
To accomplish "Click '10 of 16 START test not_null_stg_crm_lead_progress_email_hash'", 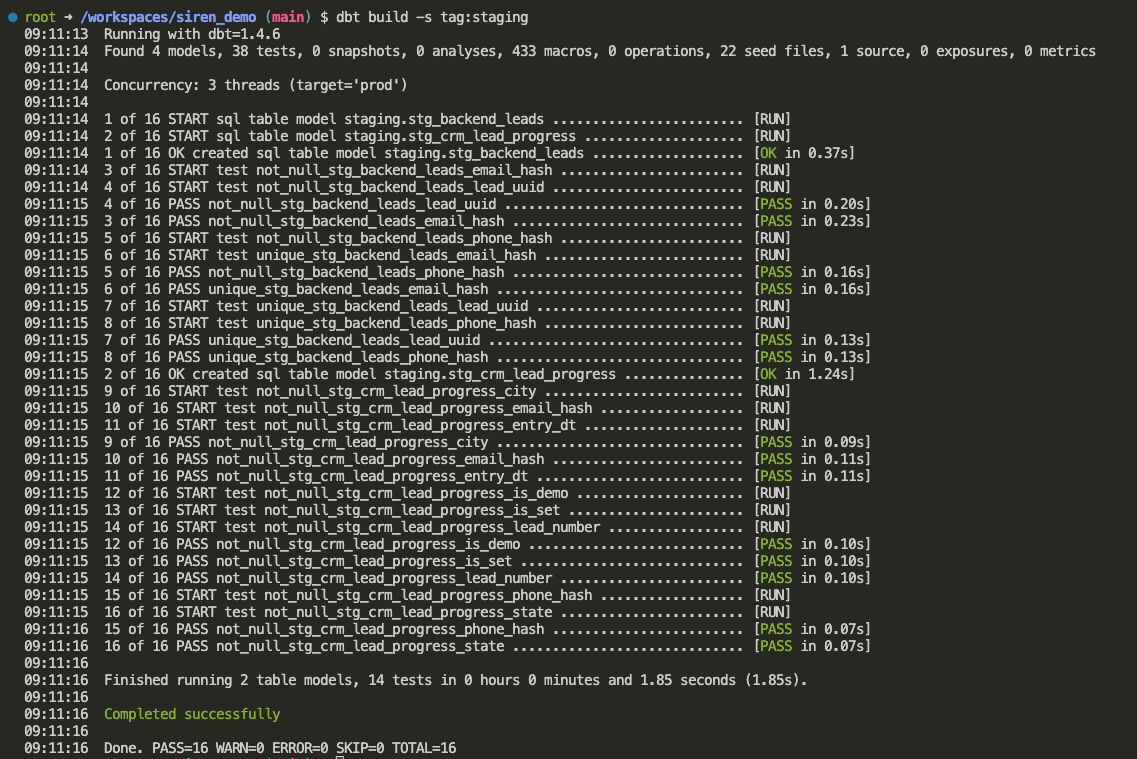I will [x=348, y=408].
